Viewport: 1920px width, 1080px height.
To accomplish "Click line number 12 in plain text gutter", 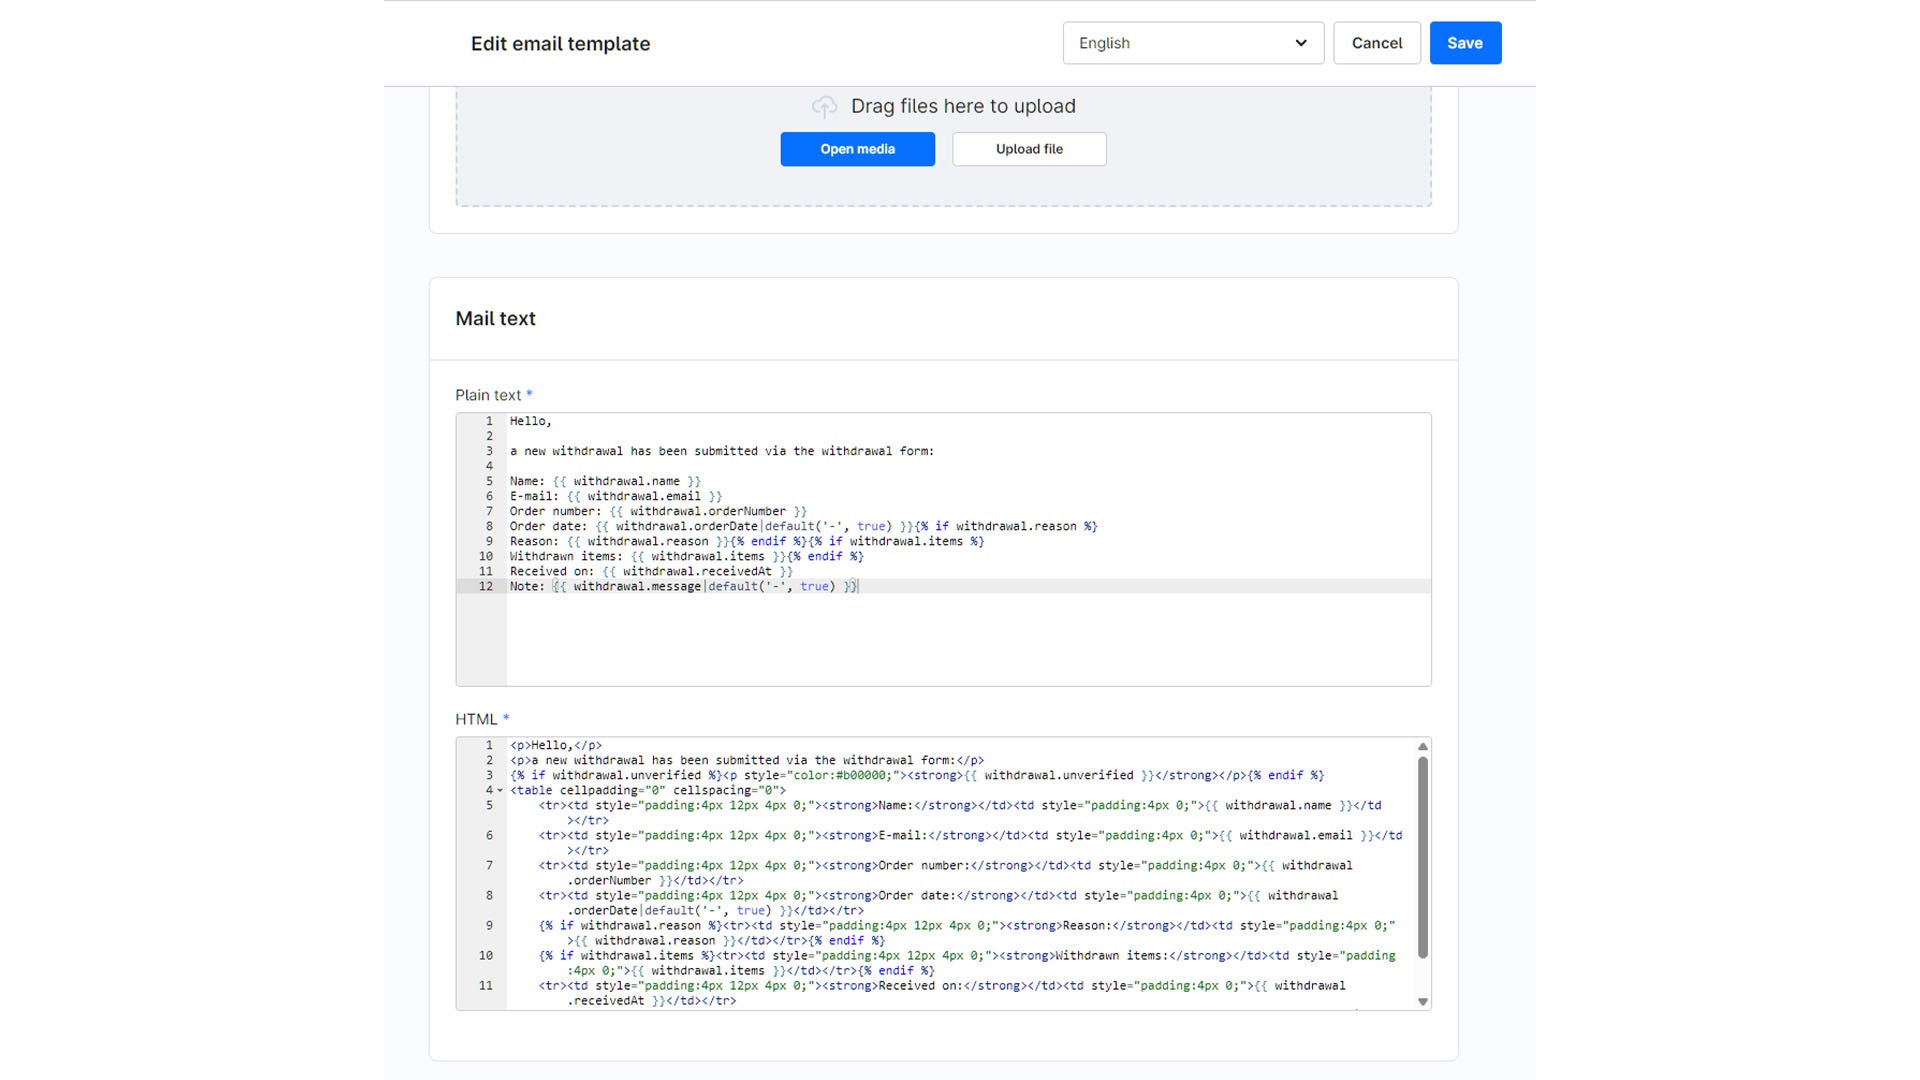I will point(486,586).
